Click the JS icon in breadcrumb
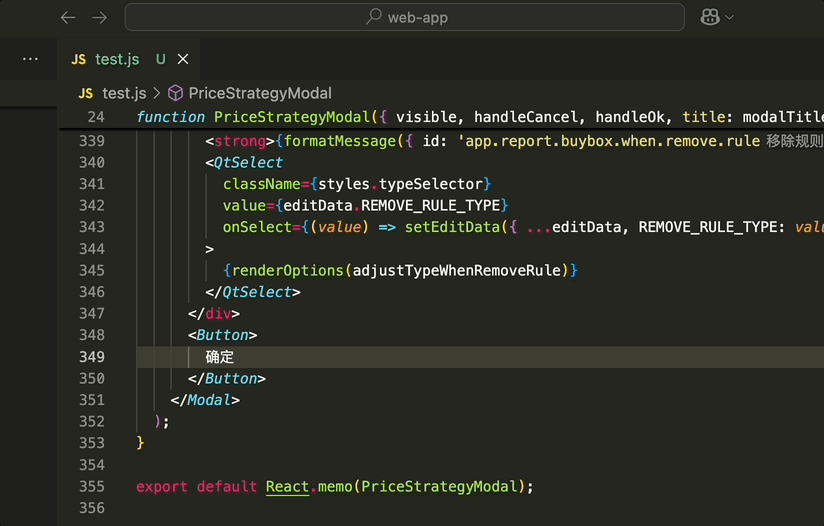 pos(86,94)
